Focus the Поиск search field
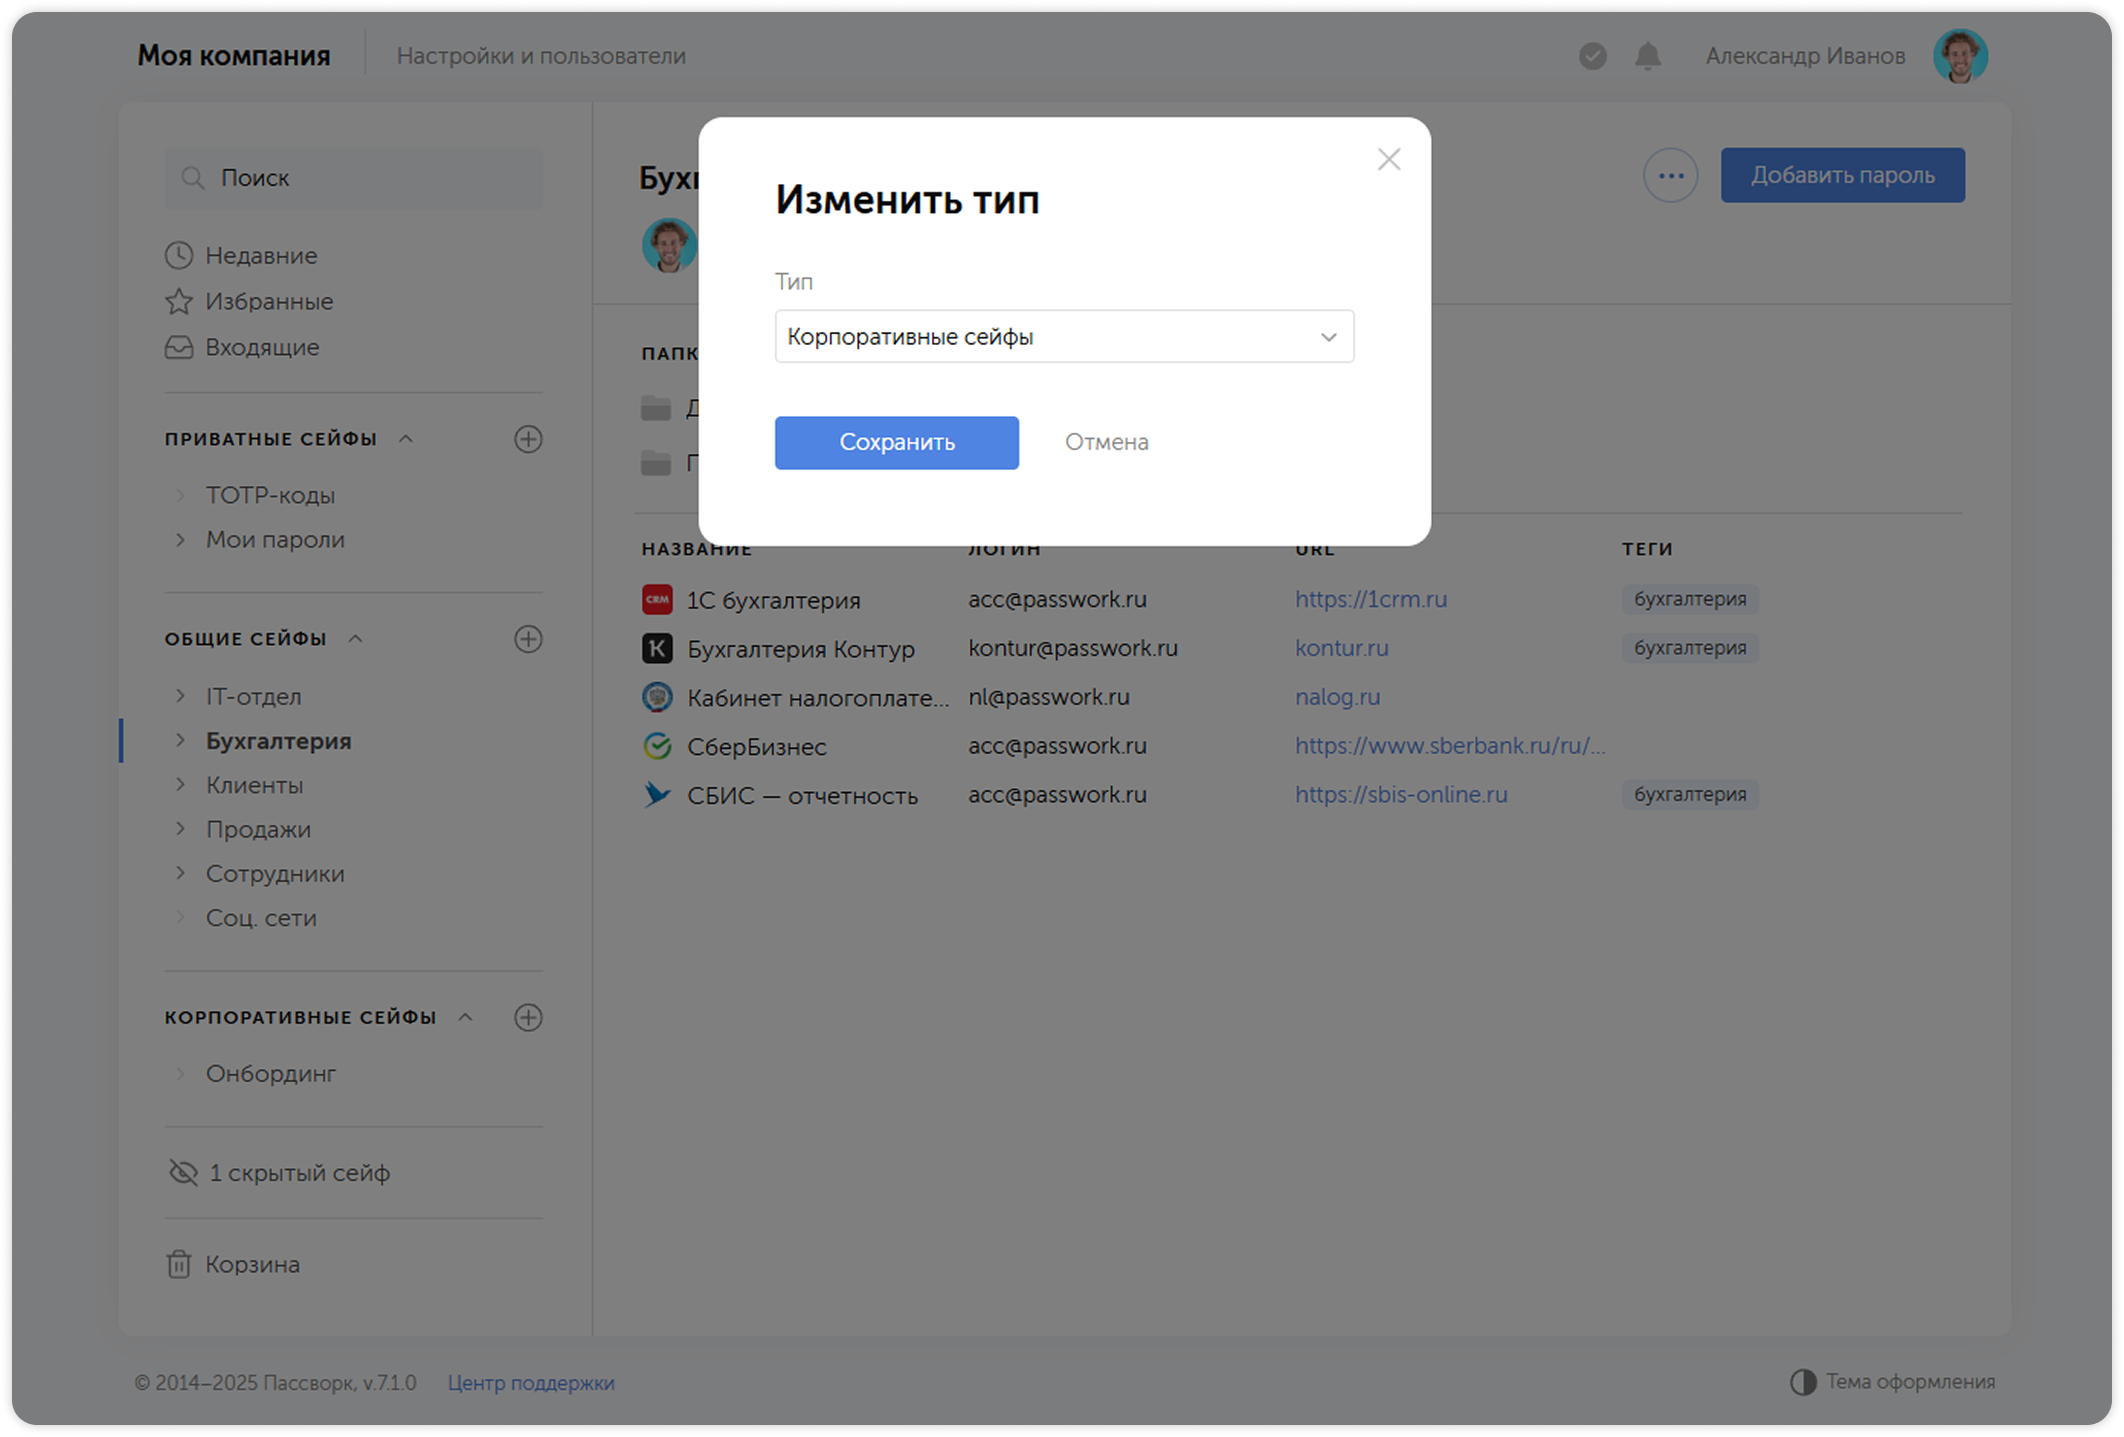Image resolution: width=2124 pixels, height=1437 pixels. 354,178
